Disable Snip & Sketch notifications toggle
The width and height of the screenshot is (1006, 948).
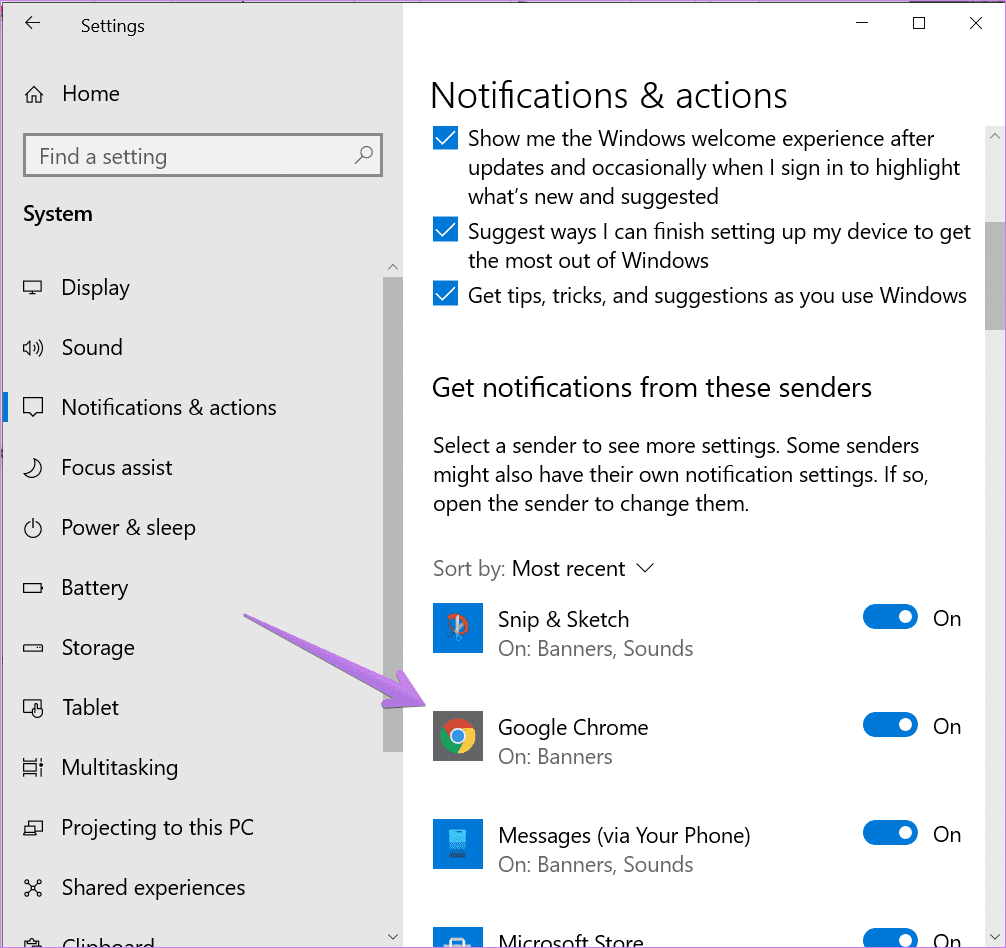pyautogui.click(x=890, y=618)
